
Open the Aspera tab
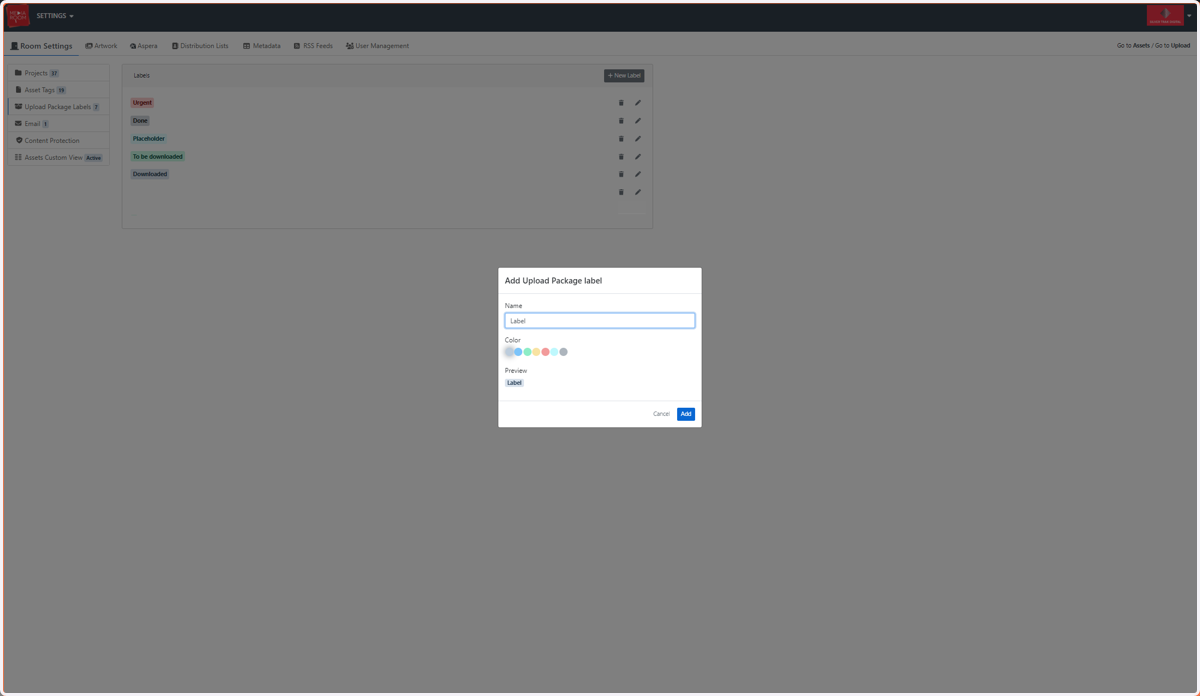[x=144, y=46]
